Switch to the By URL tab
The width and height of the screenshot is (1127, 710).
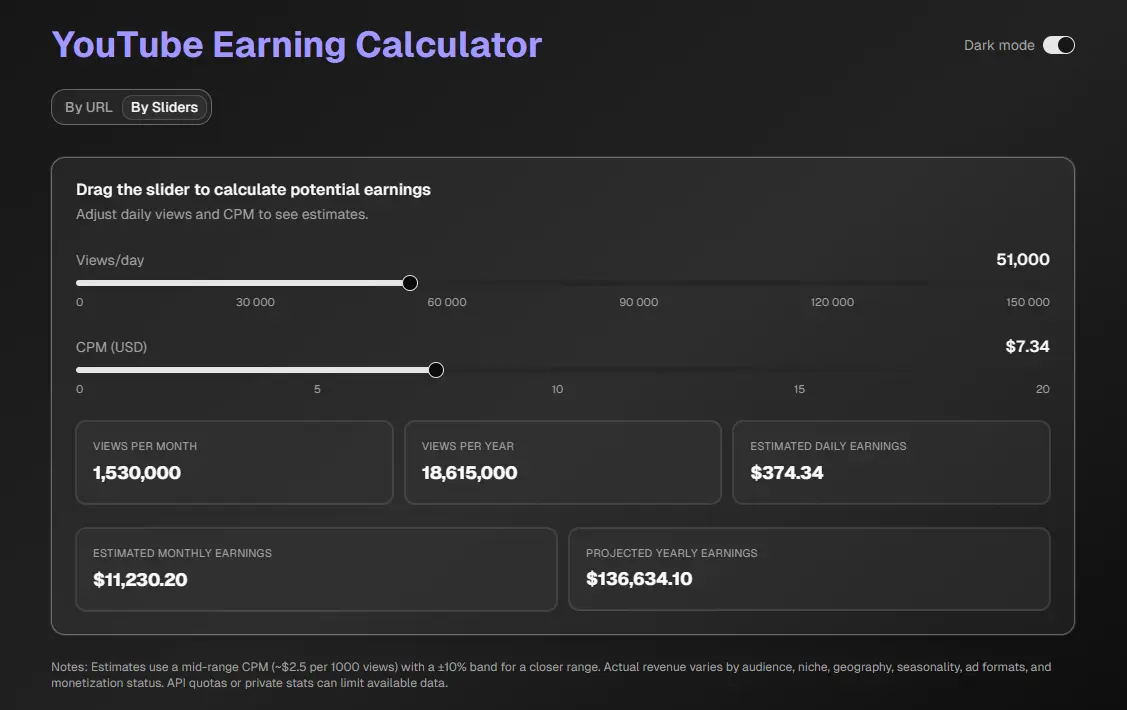tap(89, 107)
